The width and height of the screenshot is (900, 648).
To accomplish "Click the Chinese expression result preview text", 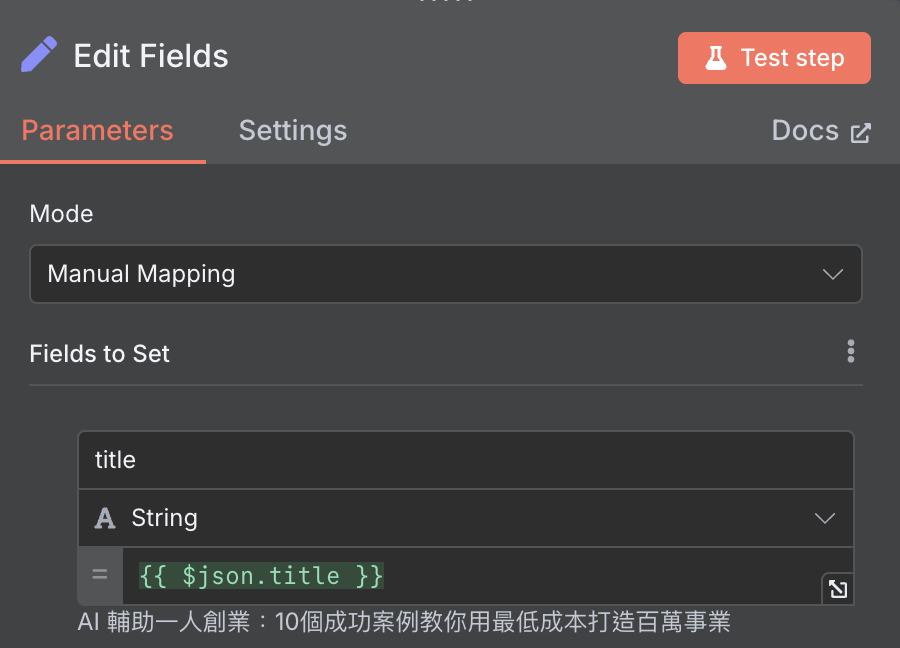I will (x=404, y=622).
